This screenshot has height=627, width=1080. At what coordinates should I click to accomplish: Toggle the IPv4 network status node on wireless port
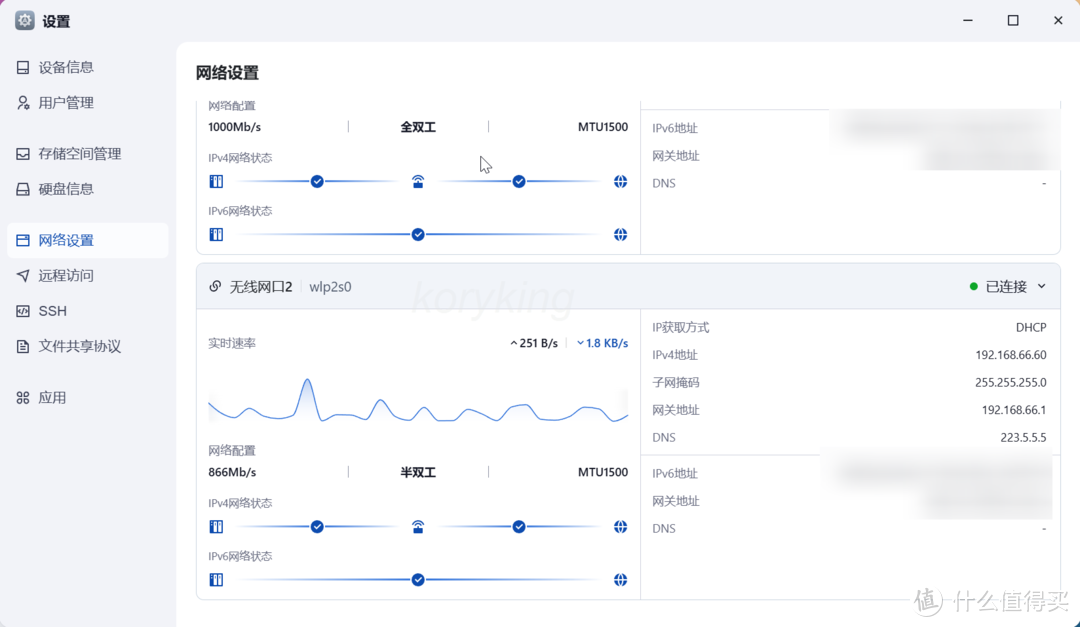pyautogui.click(x=317, y=526)
